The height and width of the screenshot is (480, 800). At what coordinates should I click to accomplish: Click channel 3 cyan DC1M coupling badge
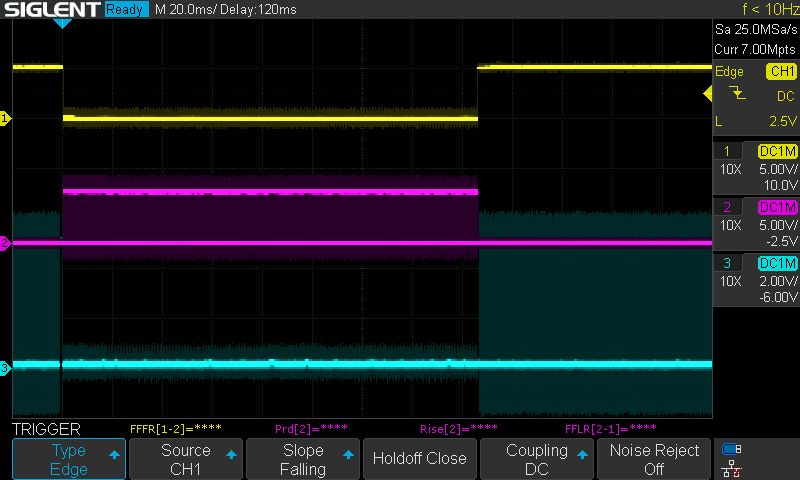(778, 263)
